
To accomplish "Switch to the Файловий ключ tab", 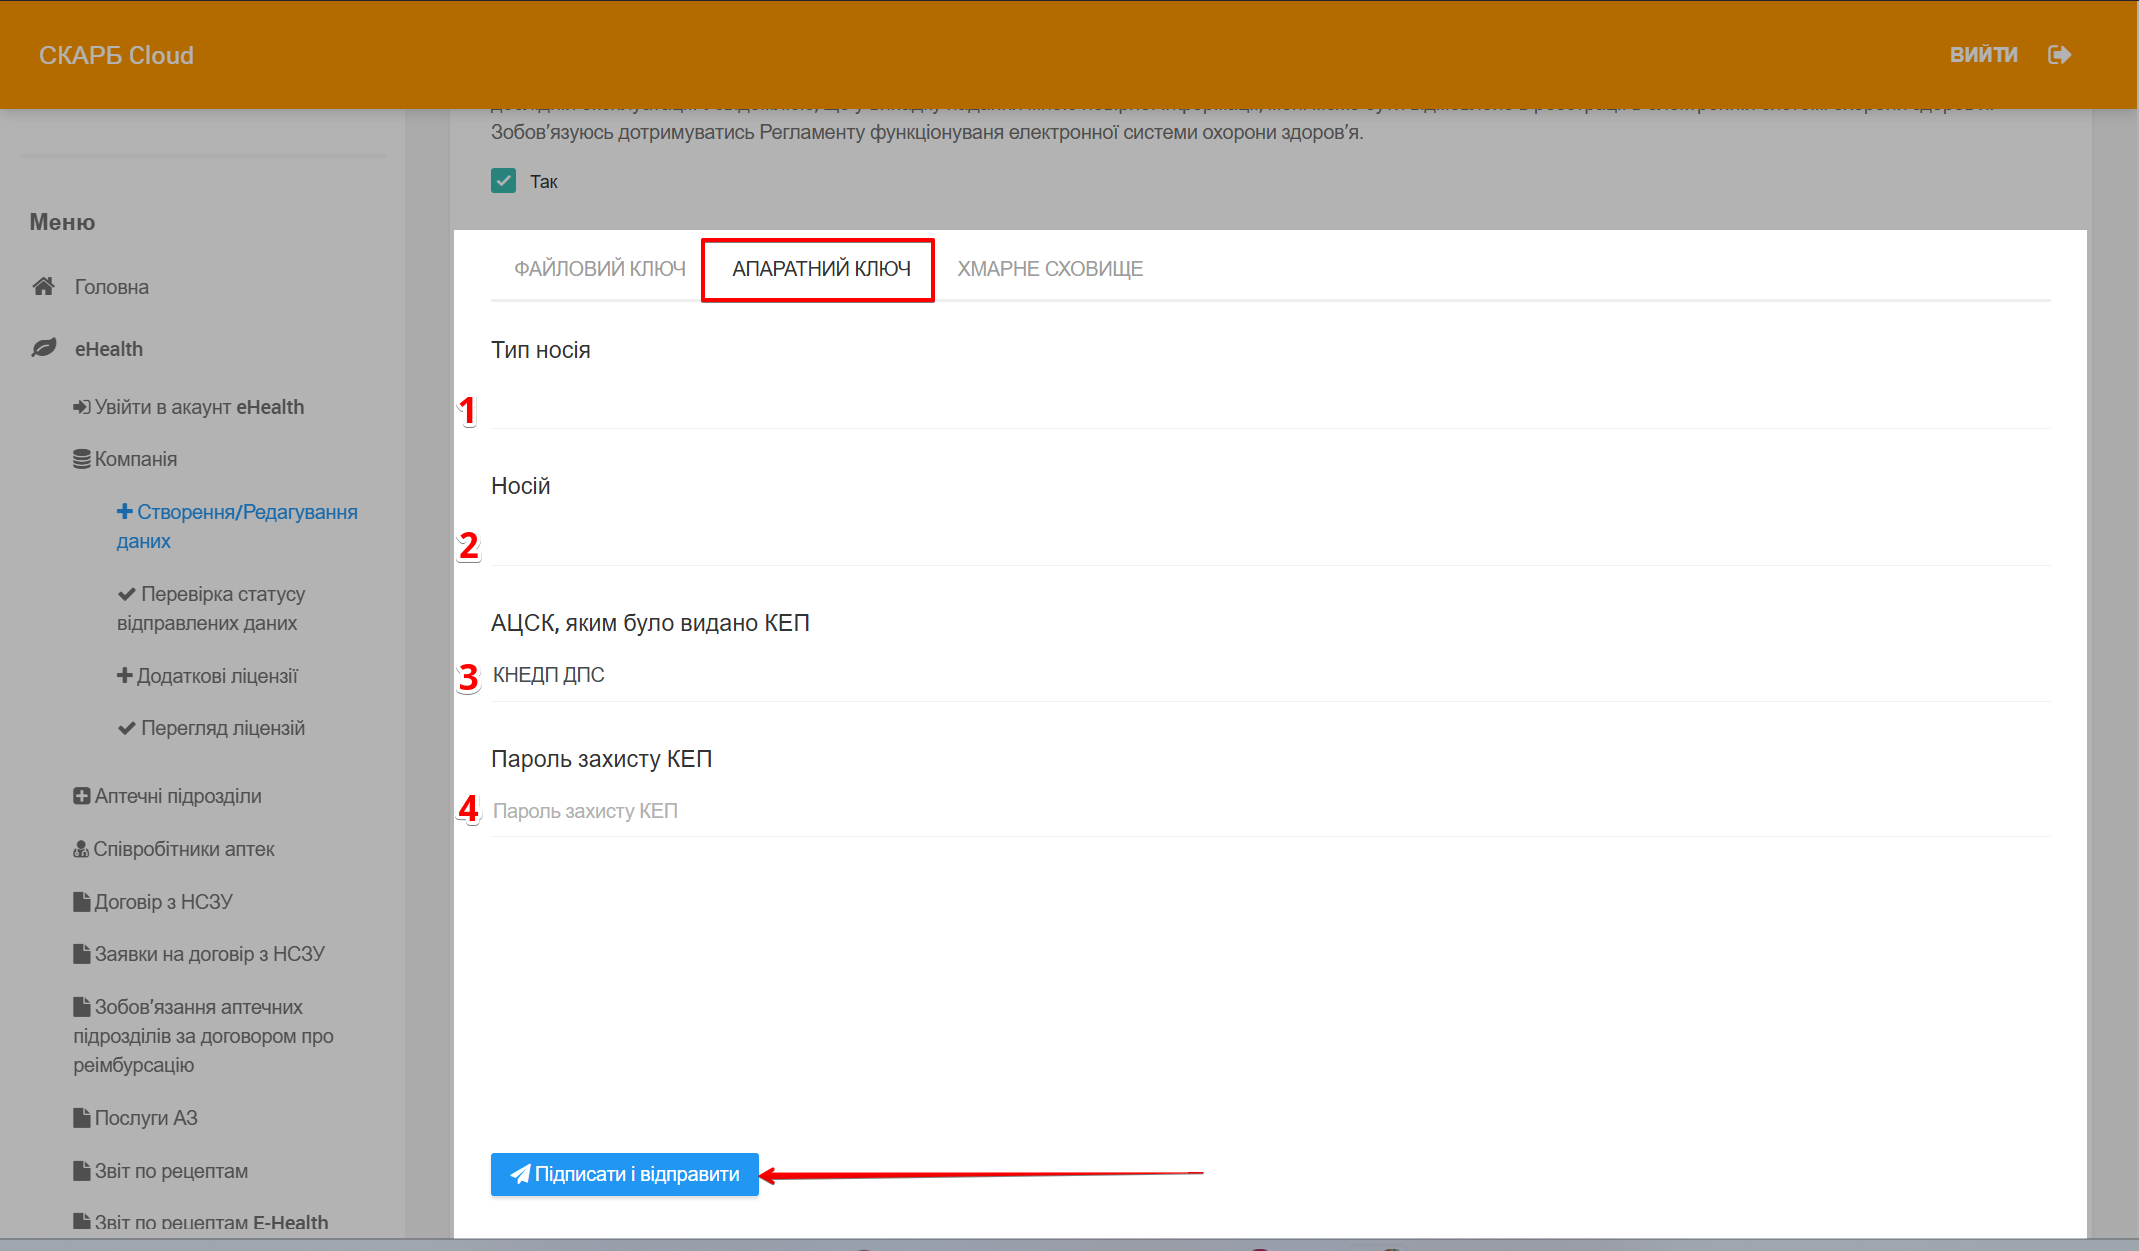I will 599,268.
